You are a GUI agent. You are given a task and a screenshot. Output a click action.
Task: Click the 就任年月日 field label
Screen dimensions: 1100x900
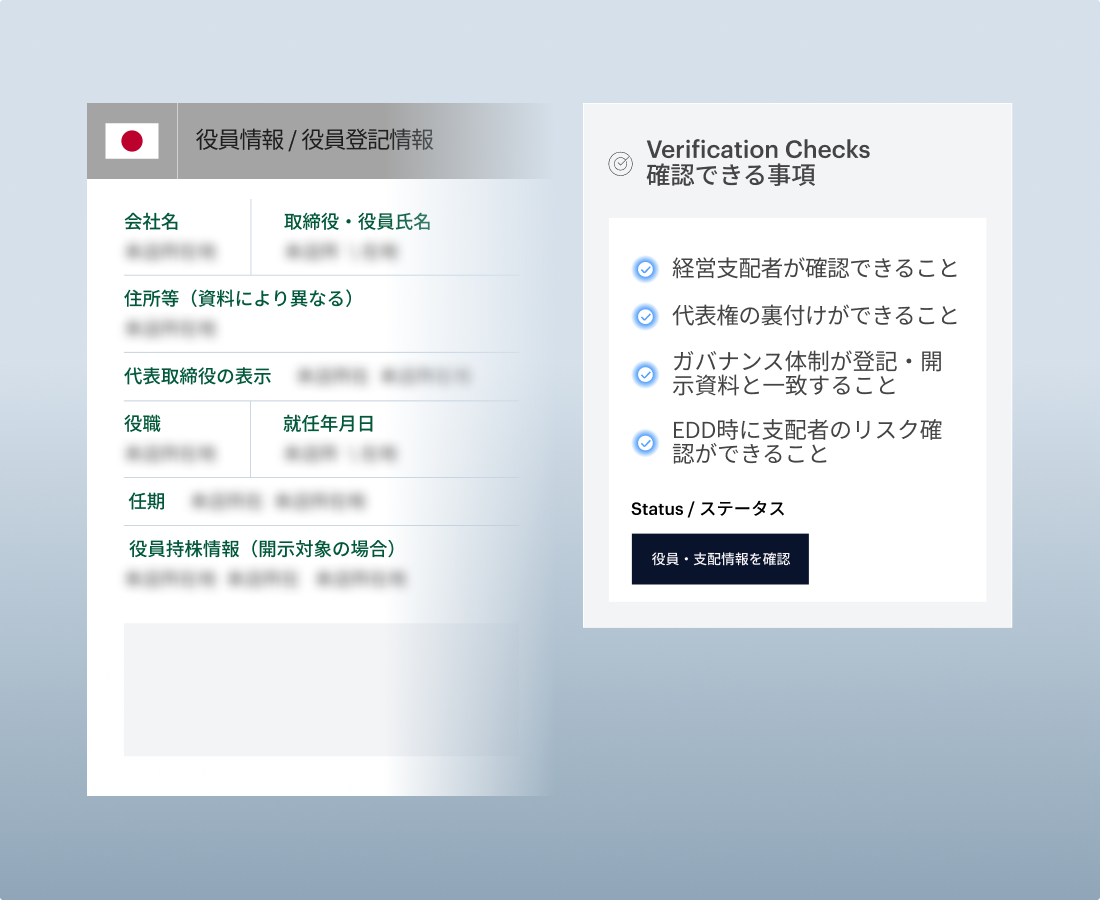tap(328, 424)
